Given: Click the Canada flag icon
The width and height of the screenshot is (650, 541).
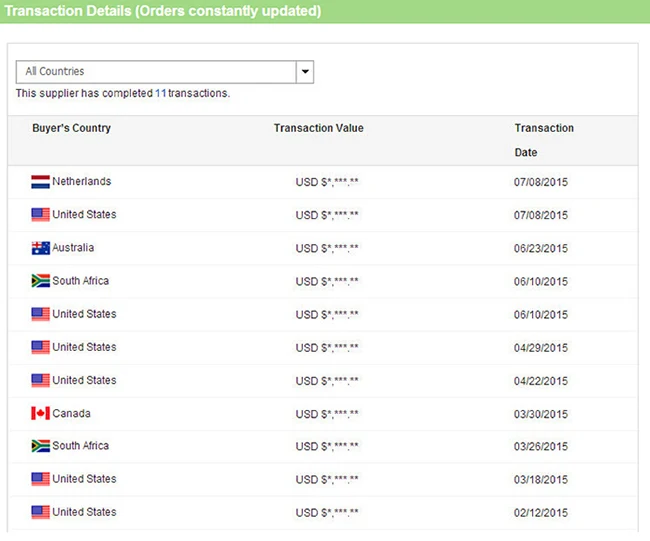Looking at the screenshot, I should (40, 413).
